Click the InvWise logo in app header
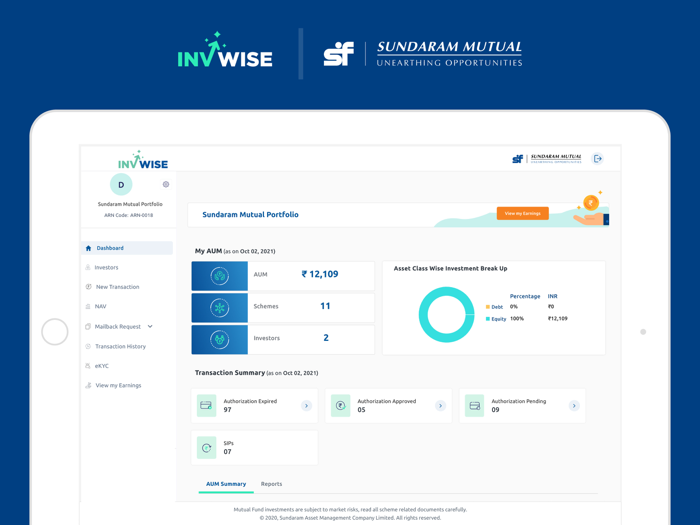This screenshot has height=525, width=700. (x=143, y=160)
